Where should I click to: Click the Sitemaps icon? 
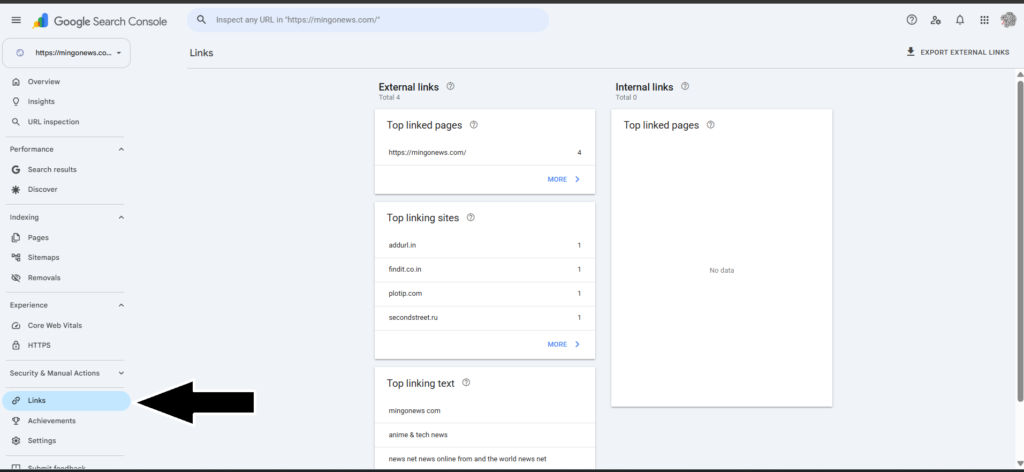pyautogui.click(x=16, y=257)
